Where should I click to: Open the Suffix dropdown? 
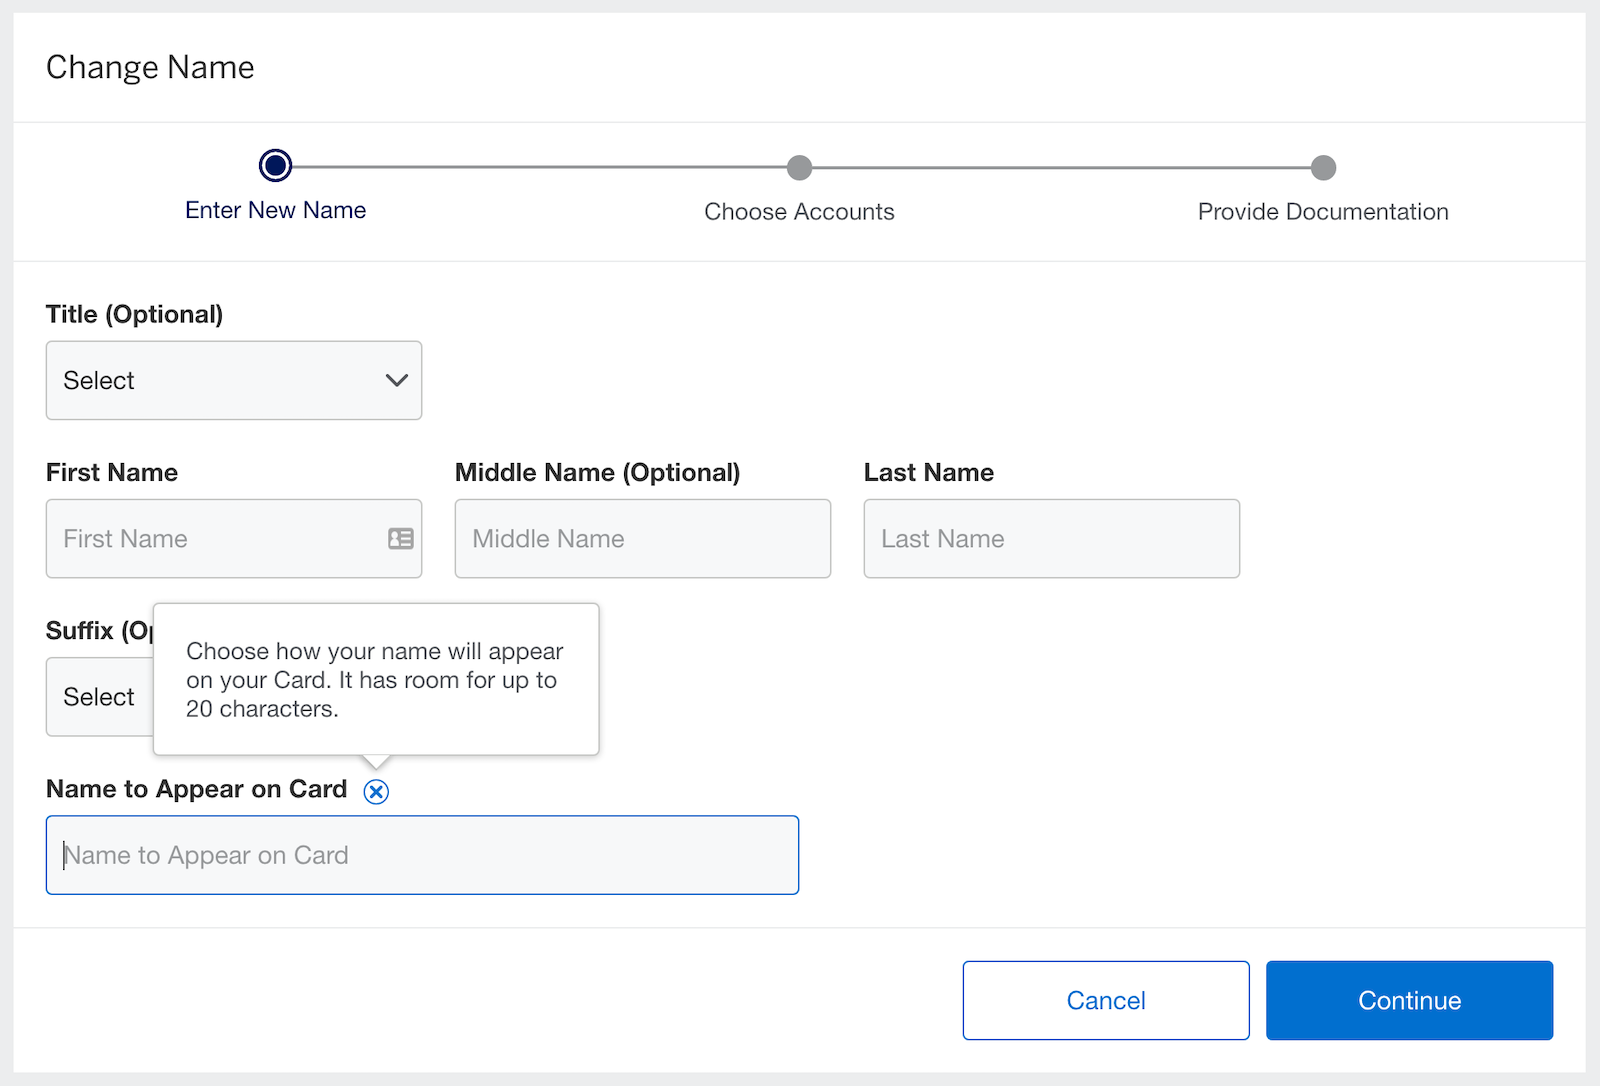pyautogui.click(x=100, y=696)
